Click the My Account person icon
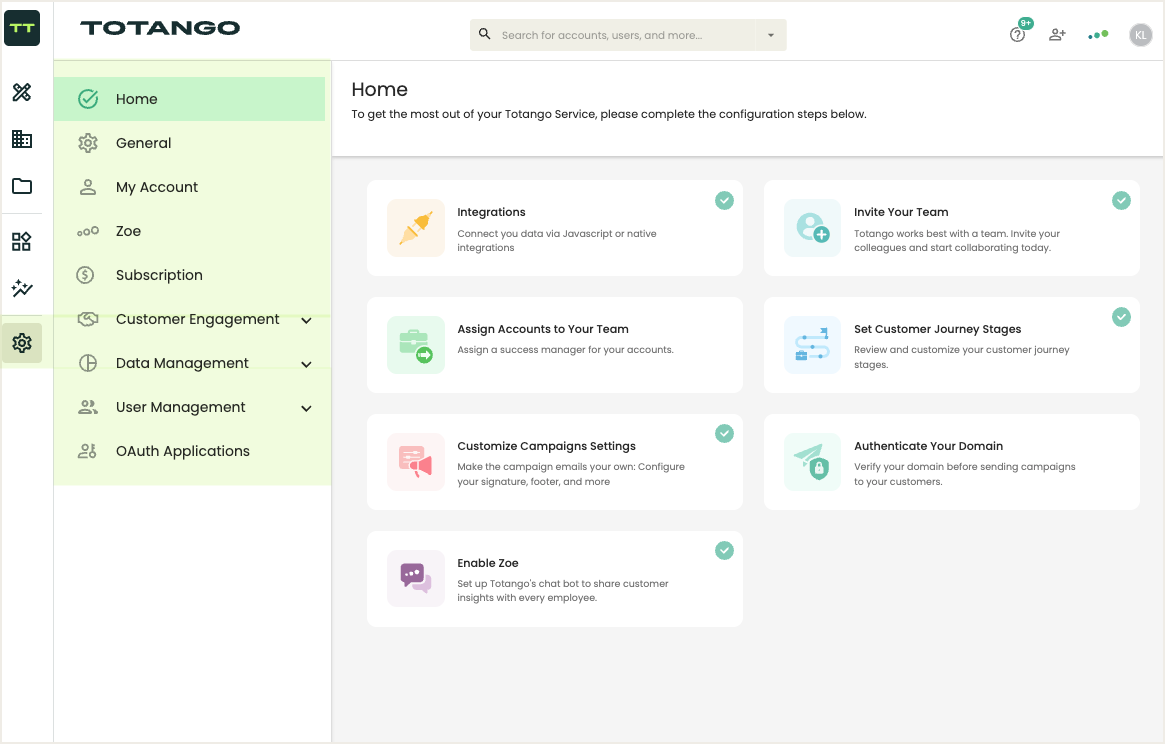 click(88, 187)
